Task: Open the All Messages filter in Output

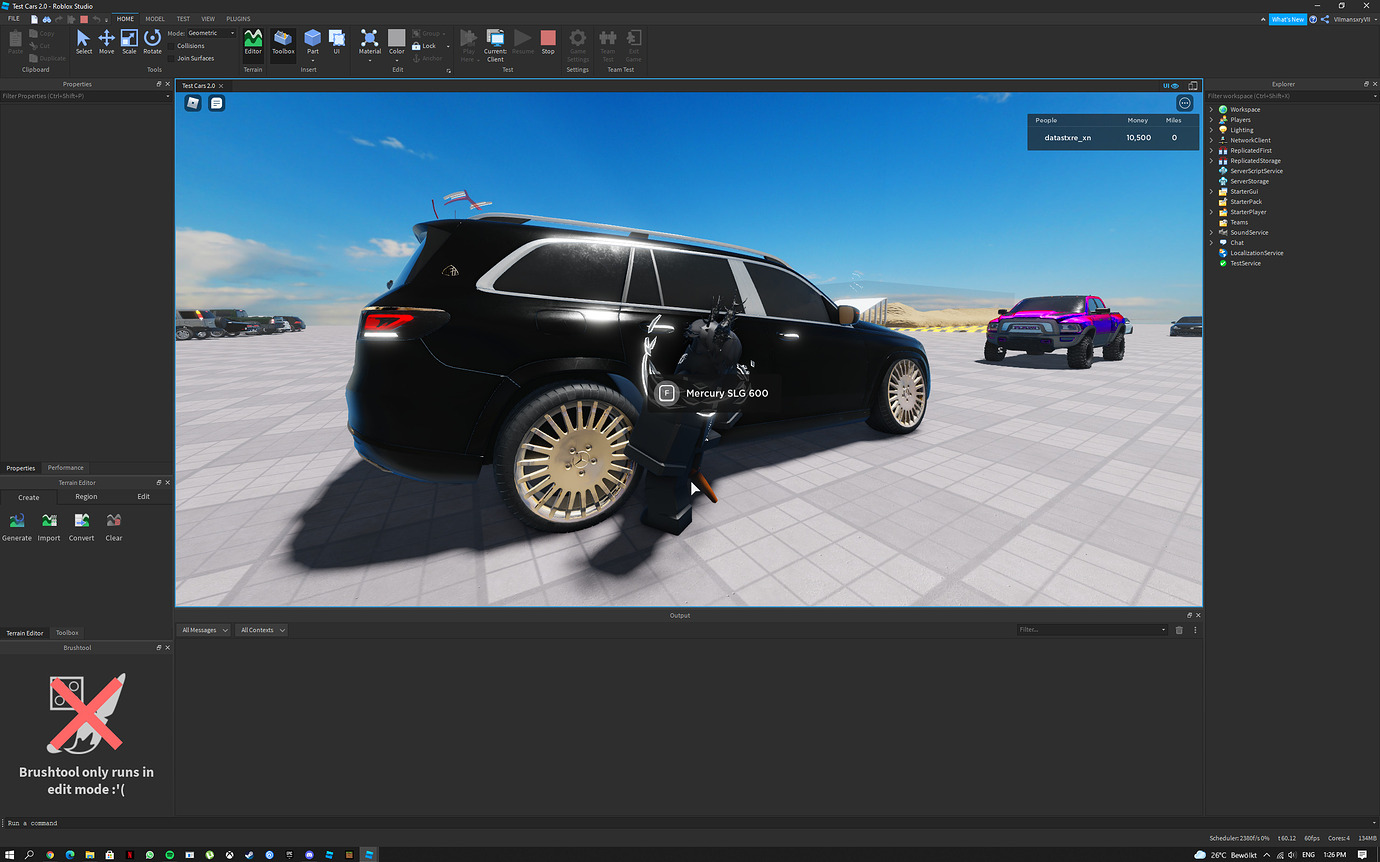Action: 203,630
